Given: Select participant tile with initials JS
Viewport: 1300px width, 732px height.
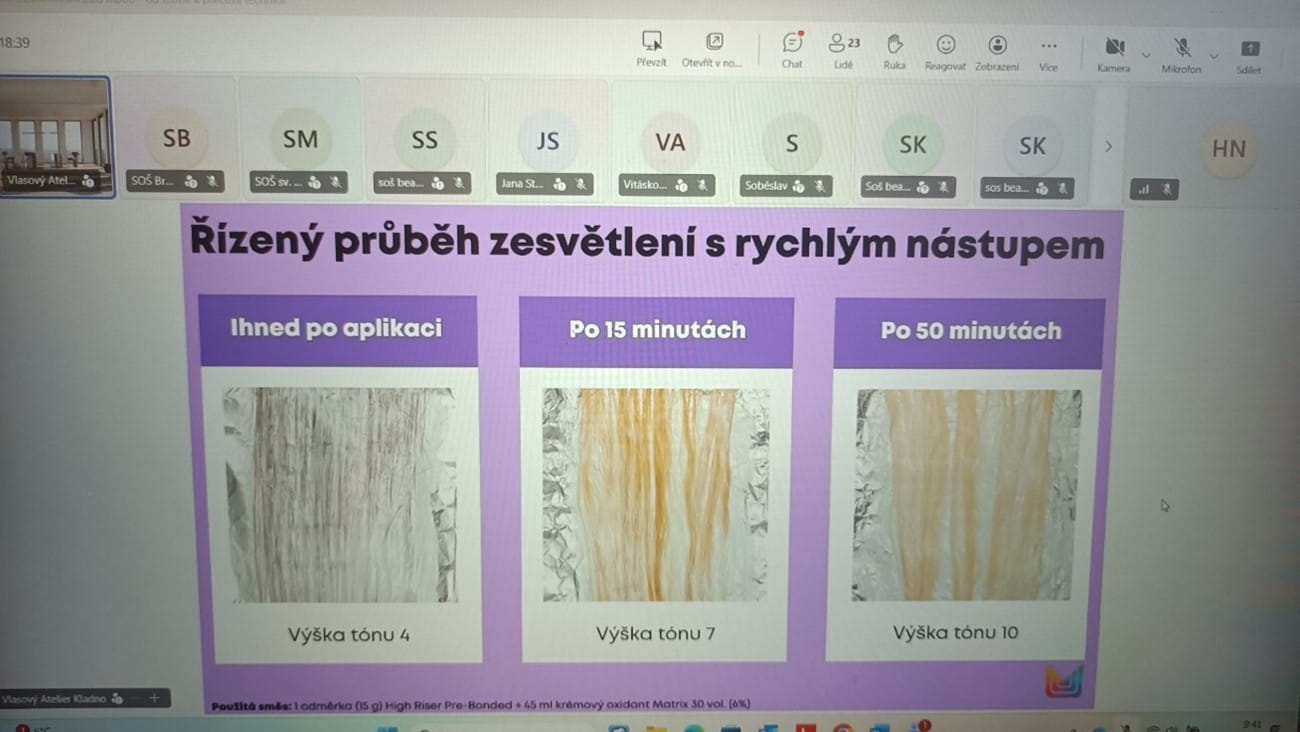Looking at the screenshot, I should [x=547, y=140].
